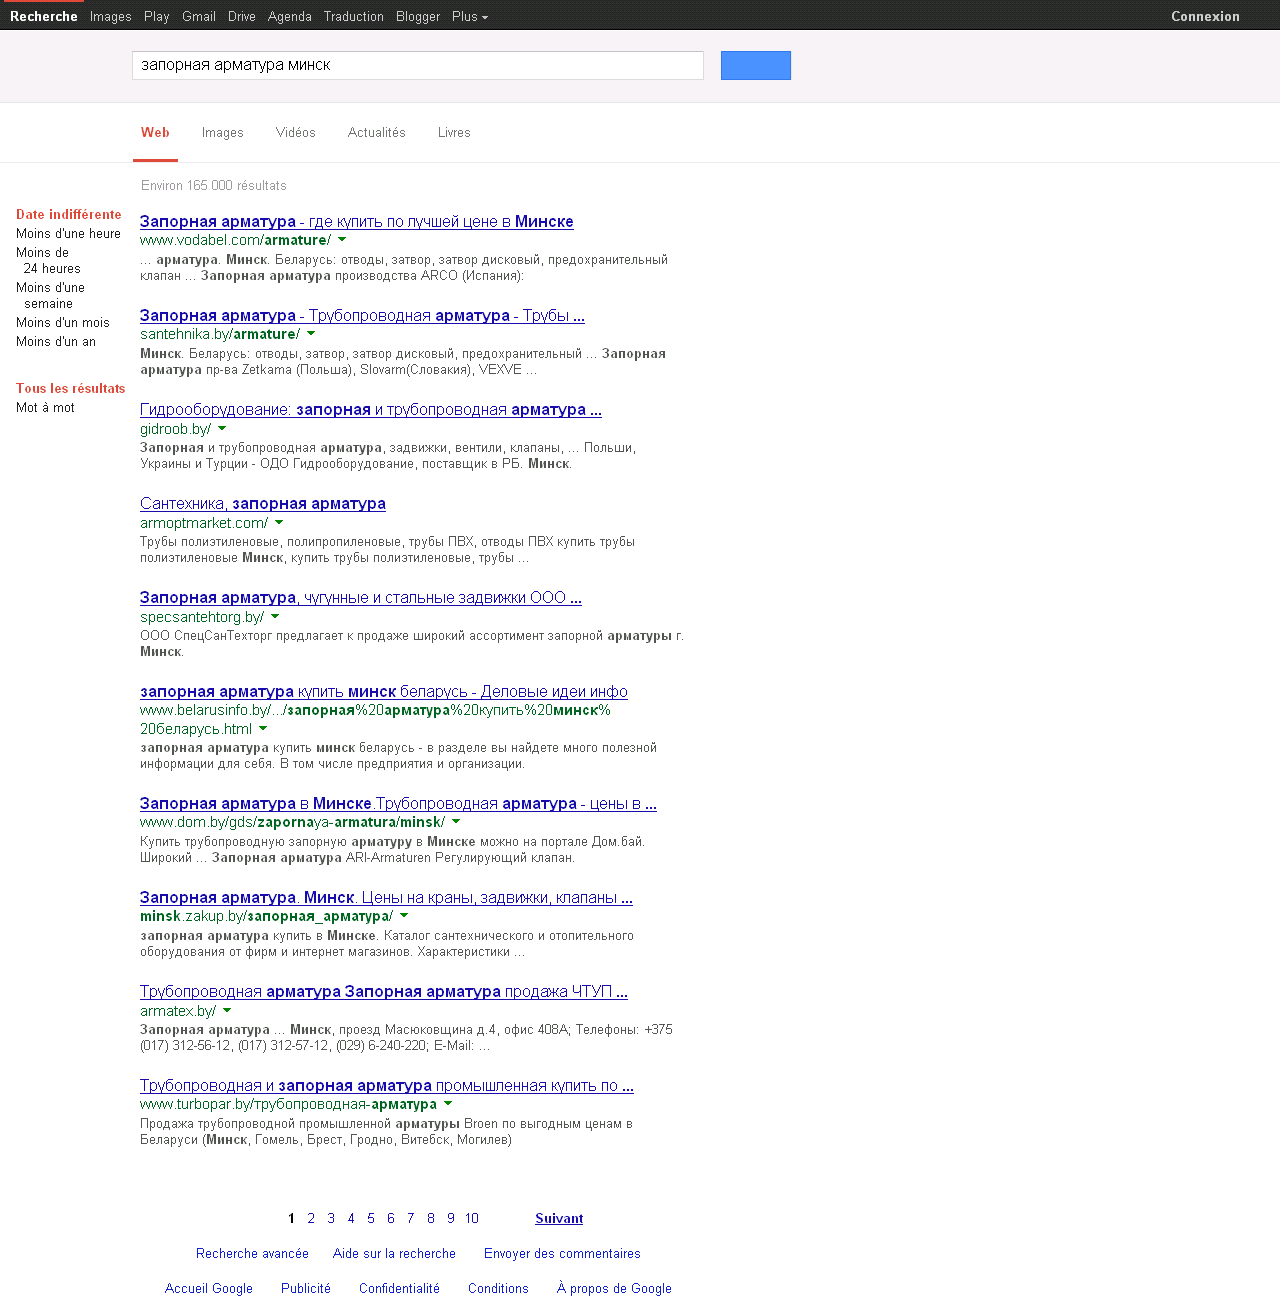The height and width of the screenshot is (1315, 1280).
Task: Filter results by Moins d'un an
Action: point(56,341)
